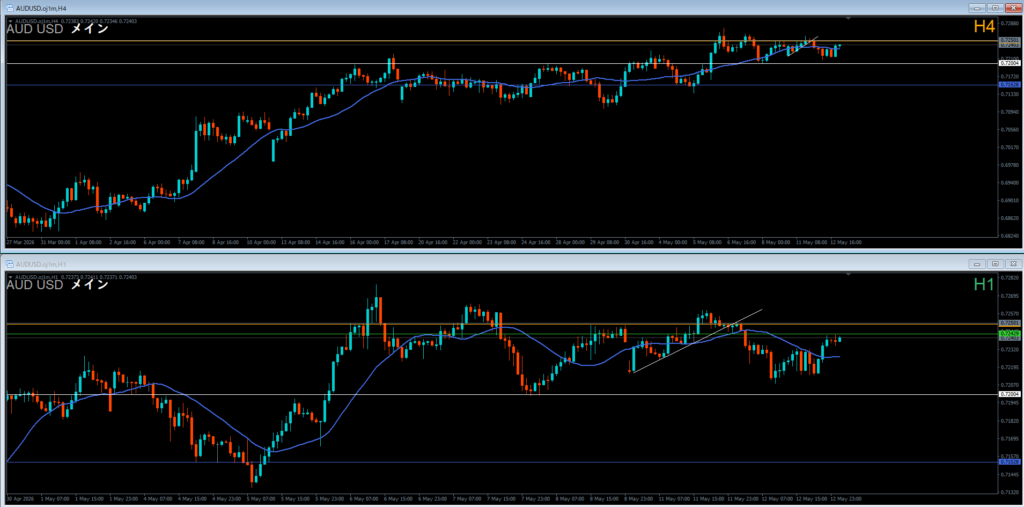Select the white 0.72004 price label on H4

pyautogui.click(x=1010, y=63)
